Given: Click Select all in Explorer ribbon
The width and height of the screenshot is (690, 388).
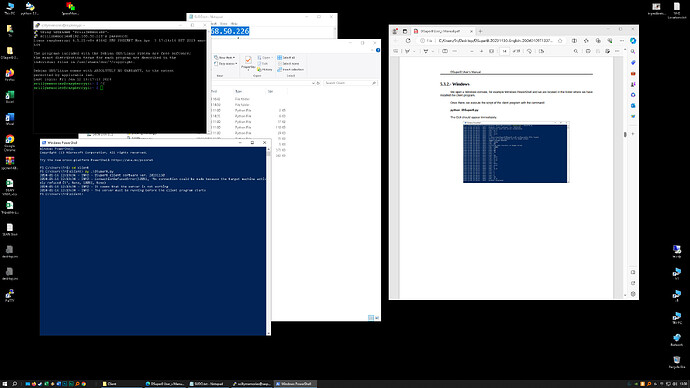Looking at the screenshot, I should coord(286,58).
